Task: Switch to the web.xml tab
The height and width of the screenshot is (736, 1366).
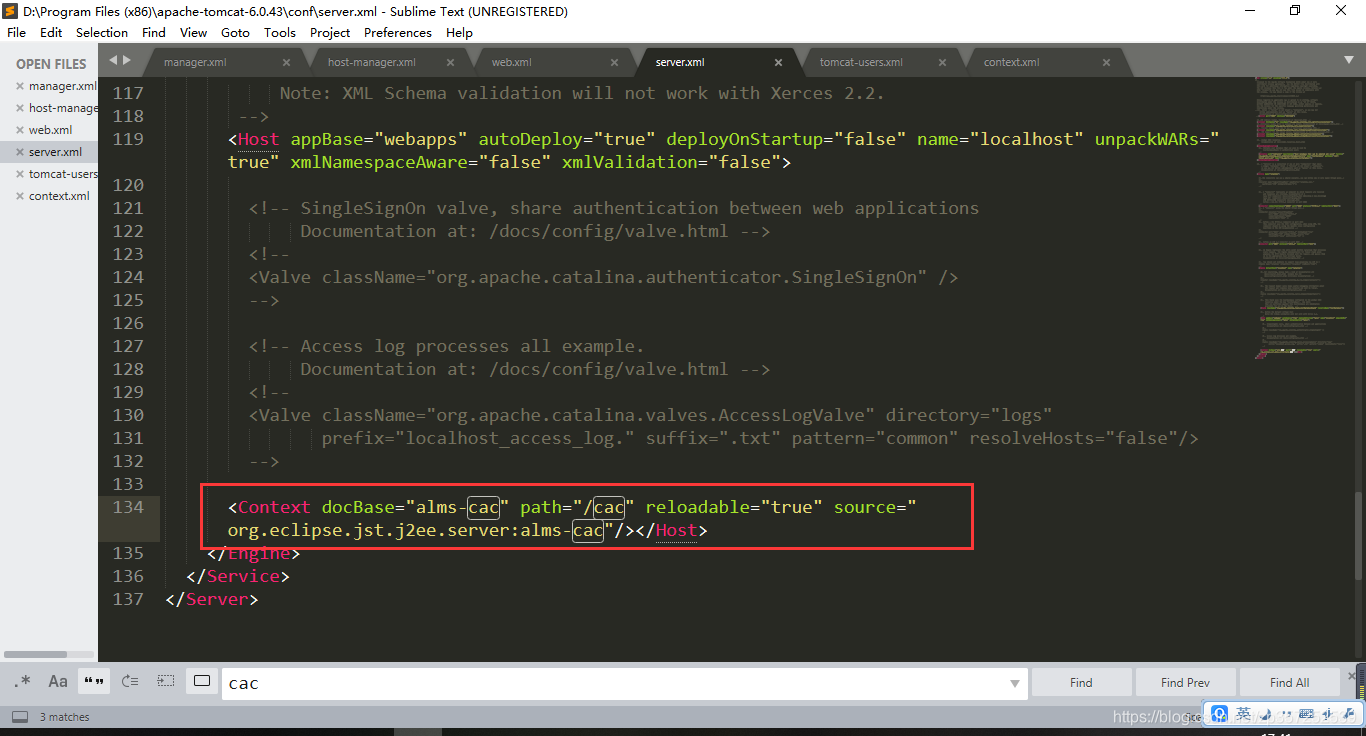Action: (510, 61)
